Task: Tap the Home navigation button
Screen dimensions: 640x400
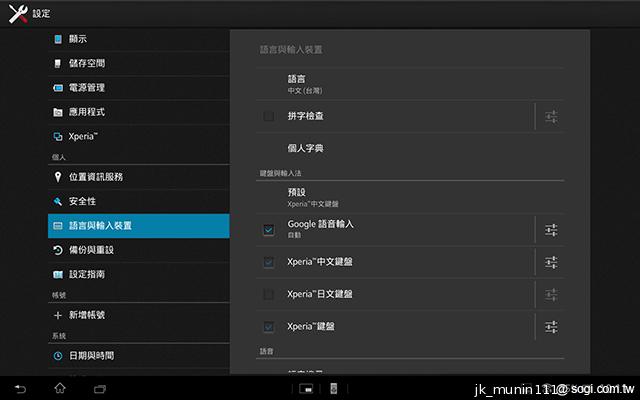Action: 60,389
